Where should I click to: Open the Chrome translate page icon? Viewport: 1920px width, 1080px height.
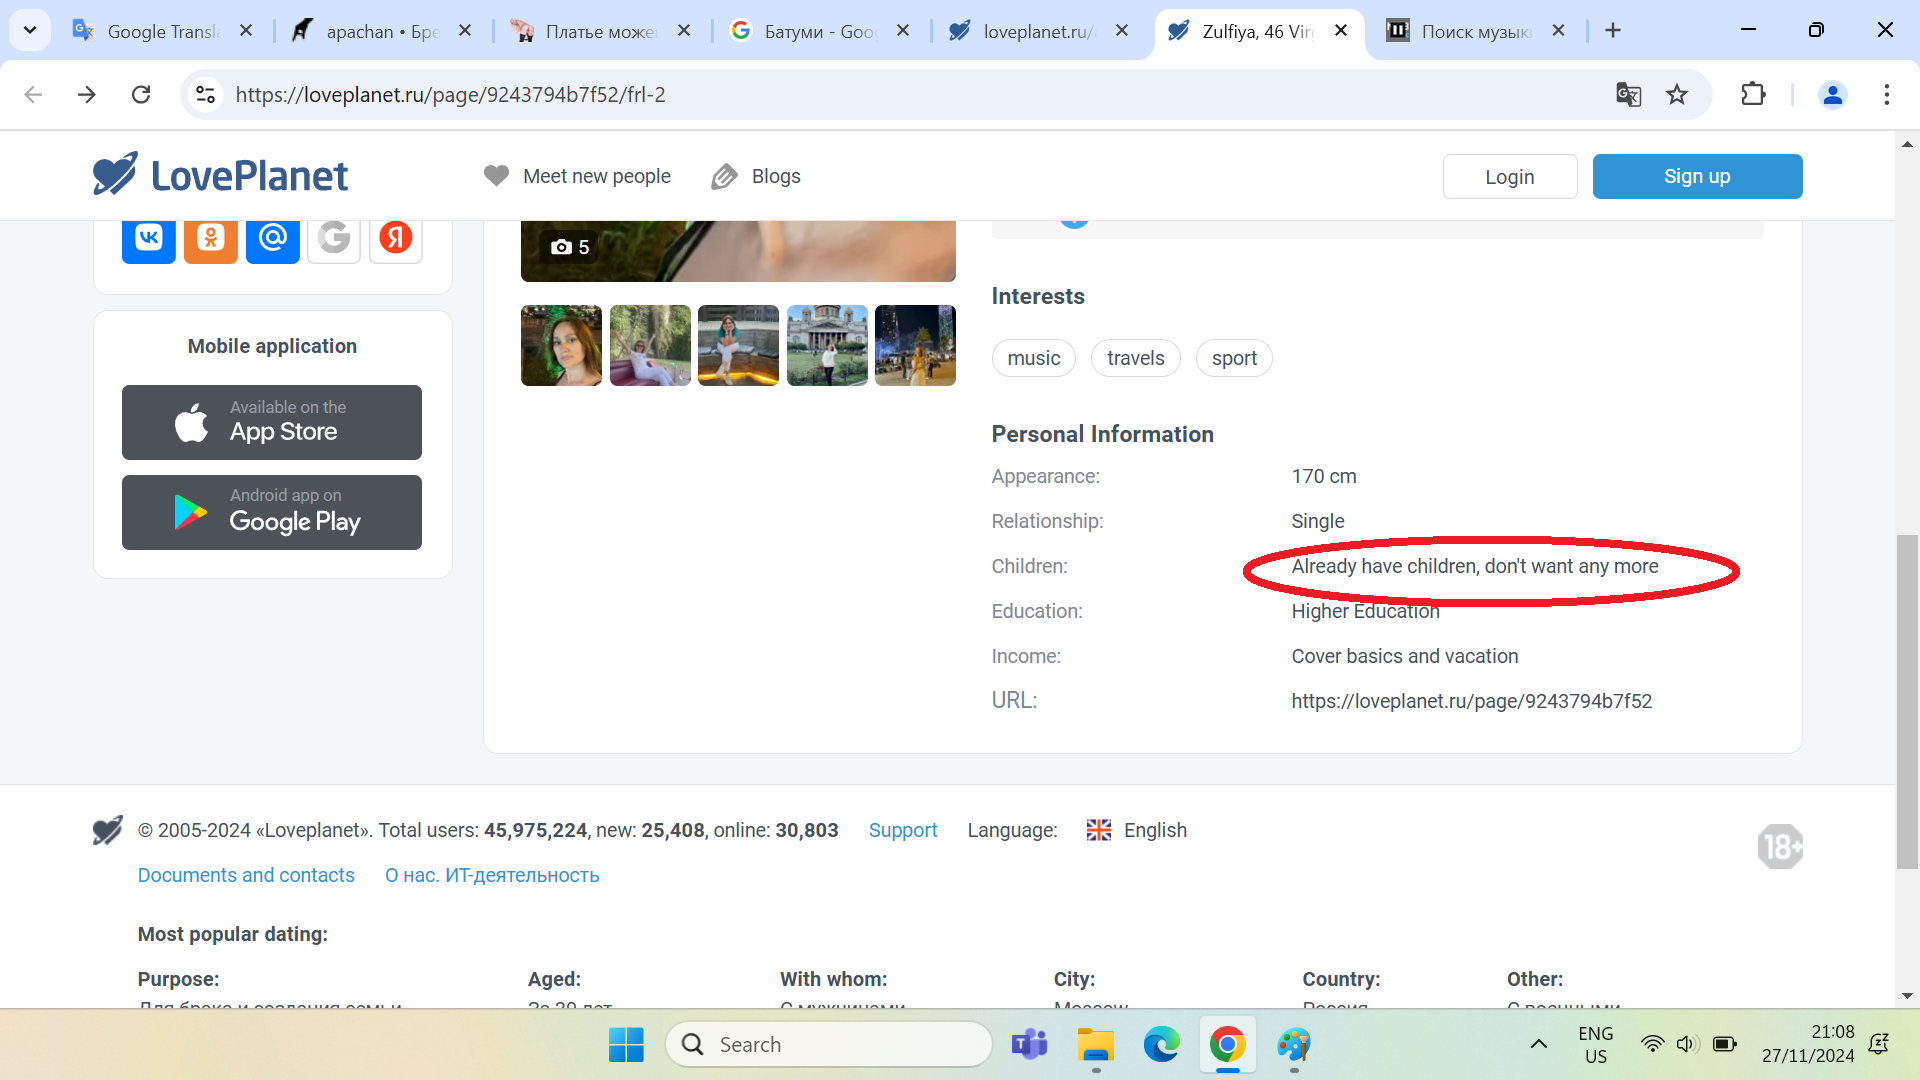(x=1628, y=95)
